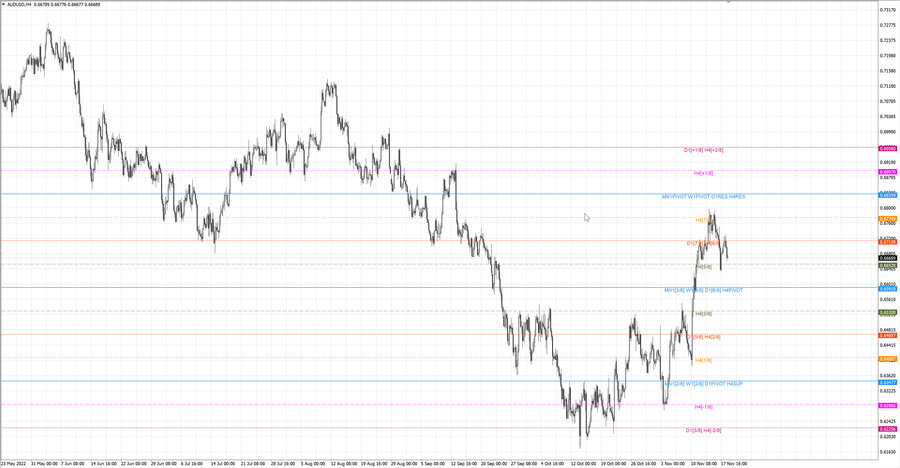Click the 23 May 2022 date label
Screen dimensions: 900x468
[x=14, y=463]
